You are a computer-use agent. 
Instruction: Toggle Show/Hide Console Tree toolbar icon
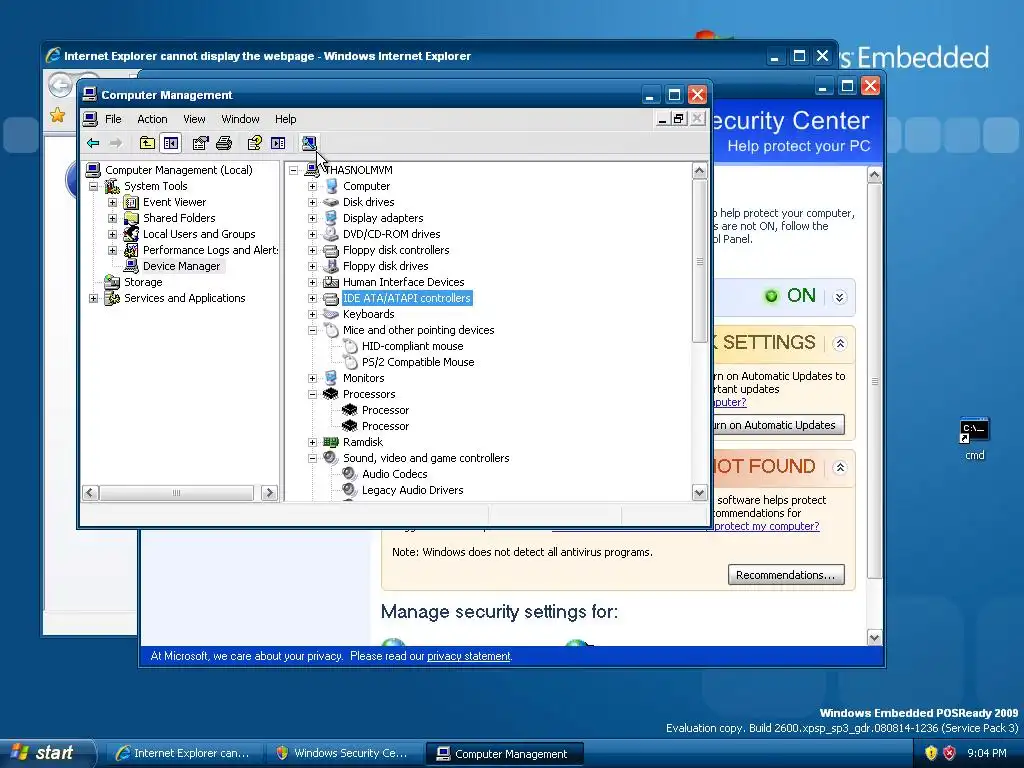click(x=171, y=143)
